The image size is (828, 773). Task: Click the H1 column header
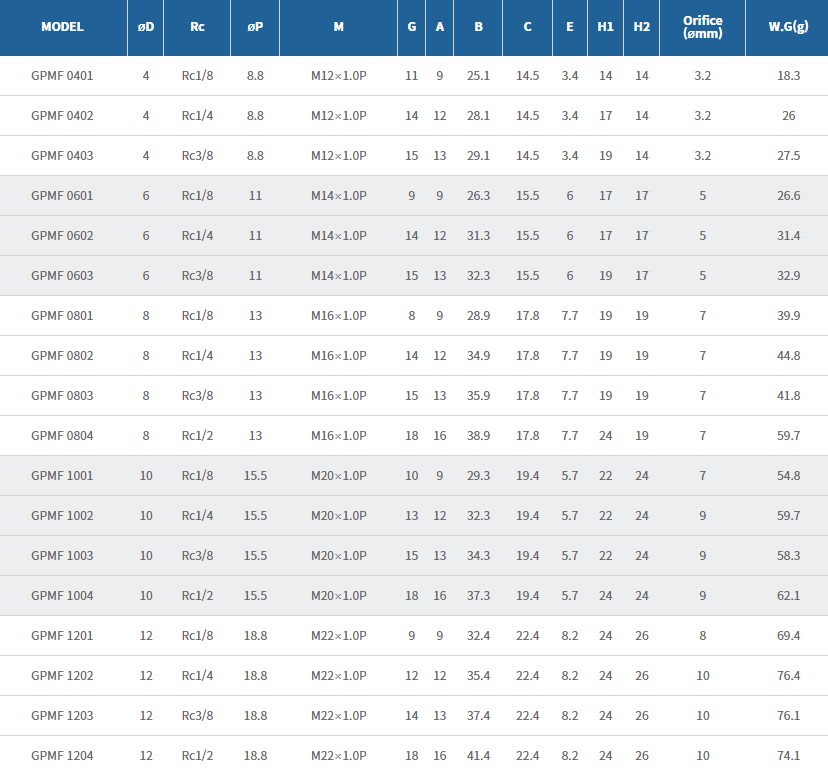(x=605, y=27)
